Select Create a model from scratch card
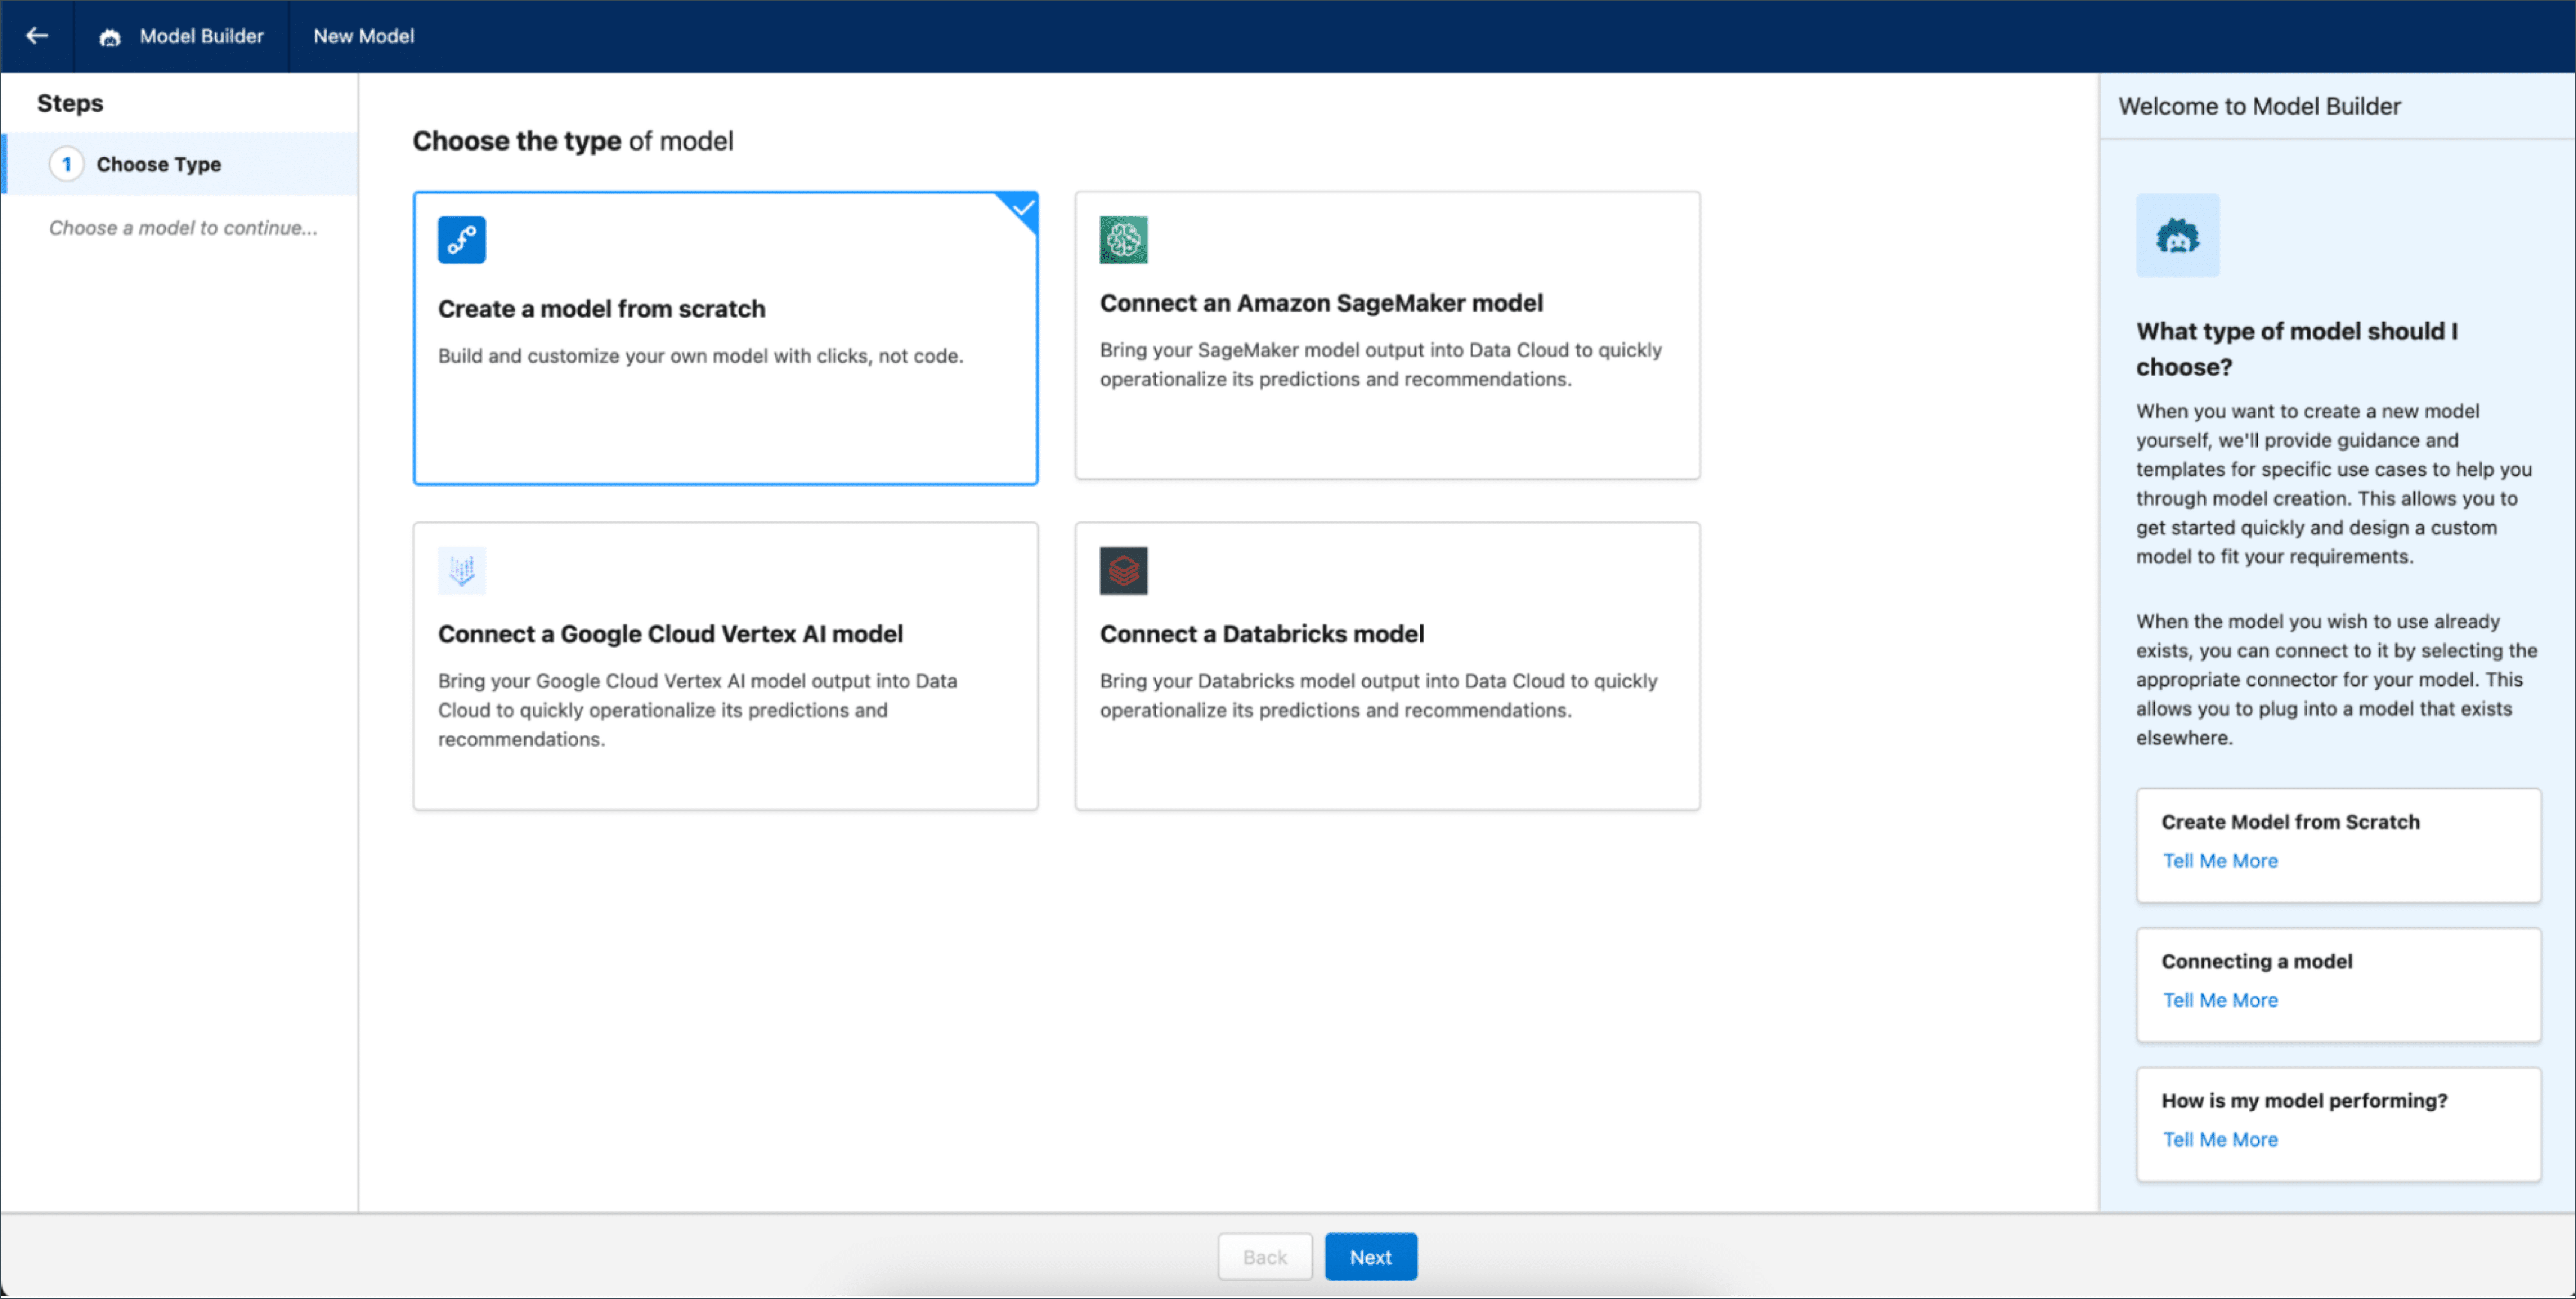This screenshot has width=2576, height=1299. [x=725, y=338]
